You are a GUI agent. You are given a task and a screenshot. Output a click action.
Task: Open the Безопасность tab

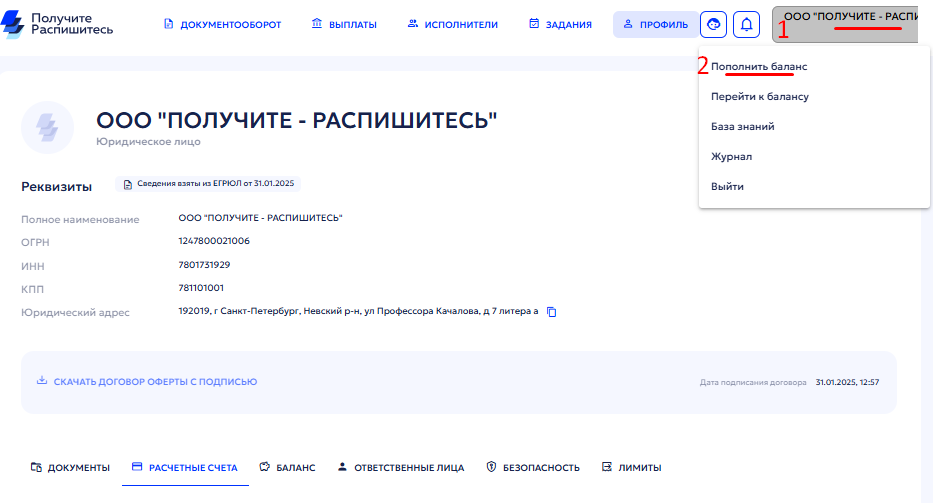click(x=533, y=467)
